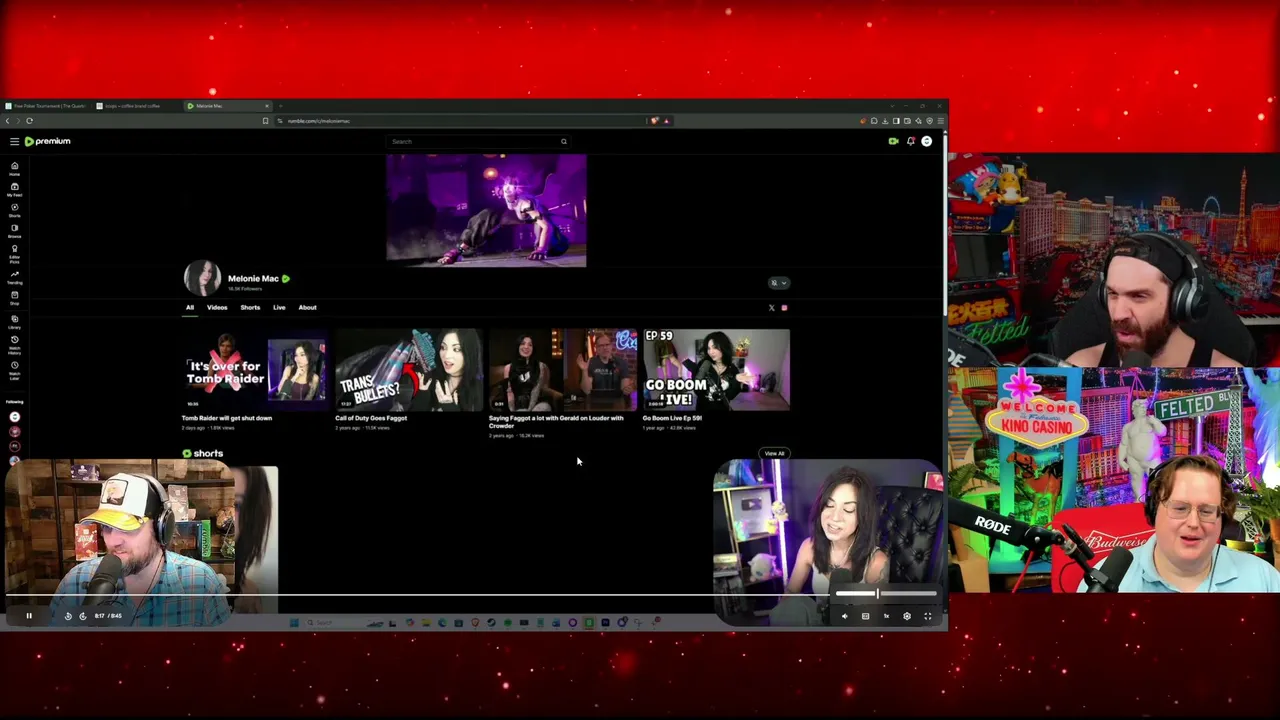This screenshot has width=1280, height=720.
Task: Click the Melonie Mac channel name
Action: 253,279
